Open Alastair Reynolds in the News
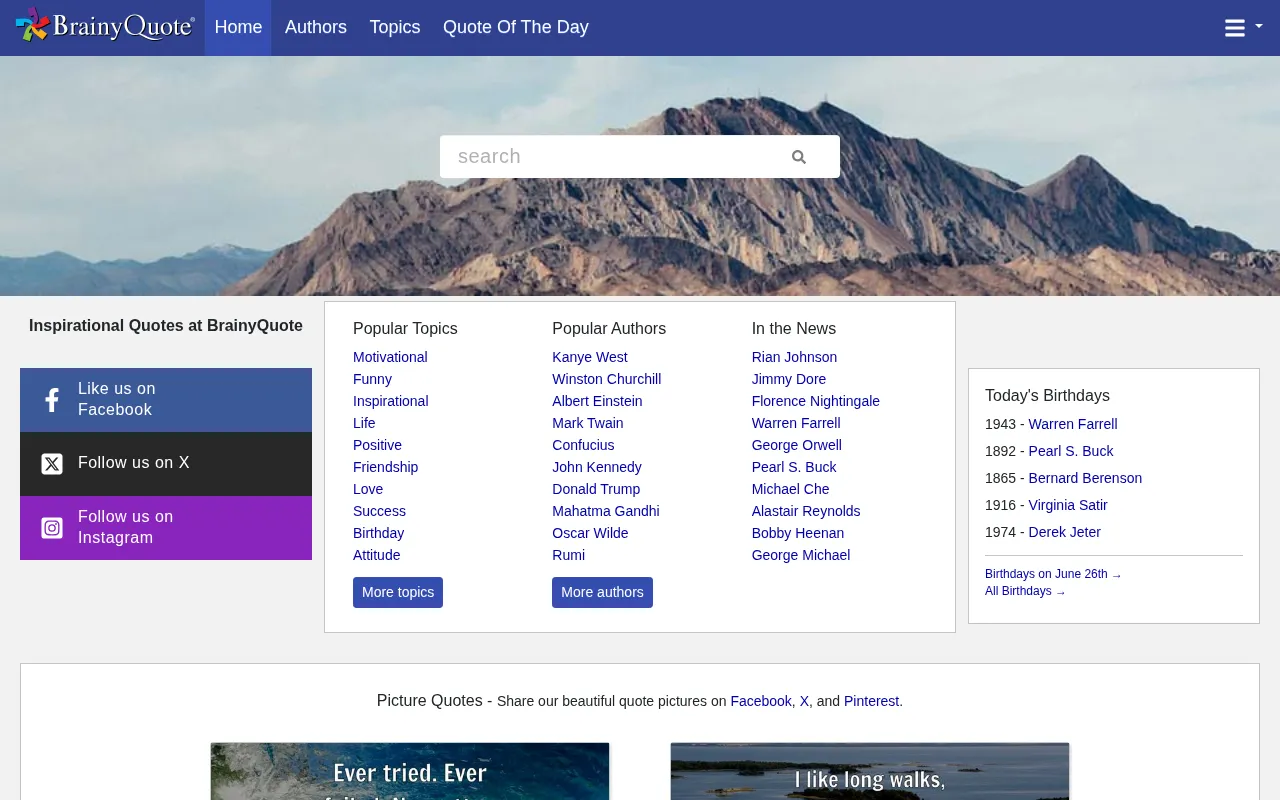 [x=806, y=511]
